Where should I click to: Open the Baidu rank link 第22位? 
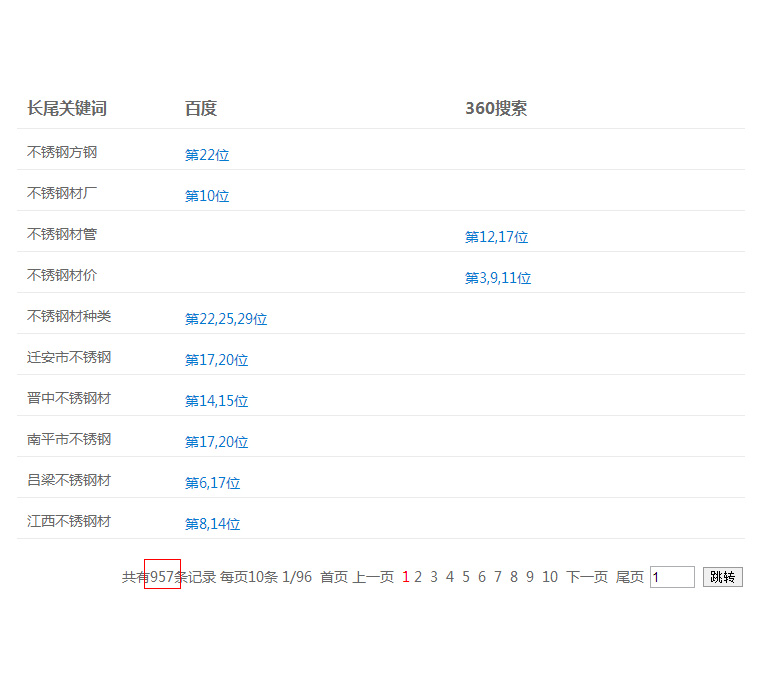tap(207, 155)
